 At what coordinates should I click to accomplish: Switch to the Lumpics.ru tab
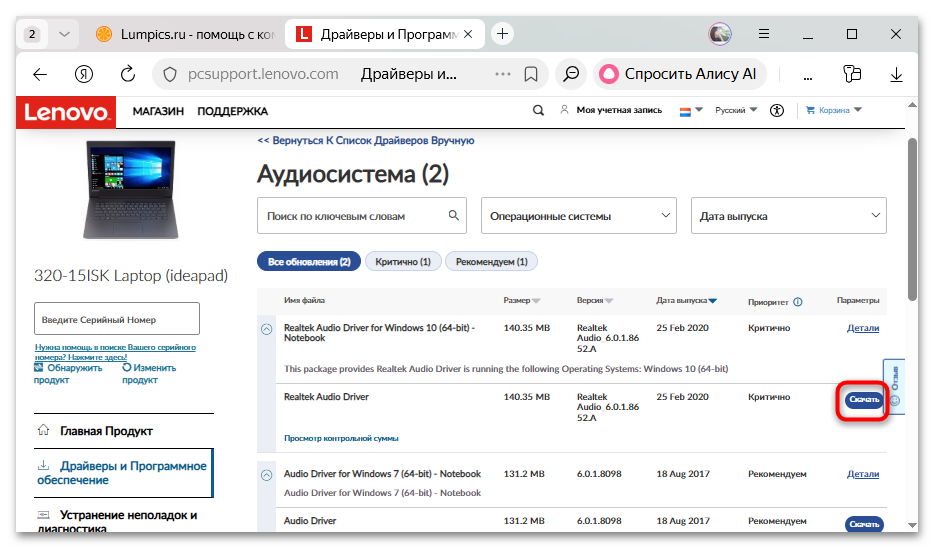[x=185, y=35]
